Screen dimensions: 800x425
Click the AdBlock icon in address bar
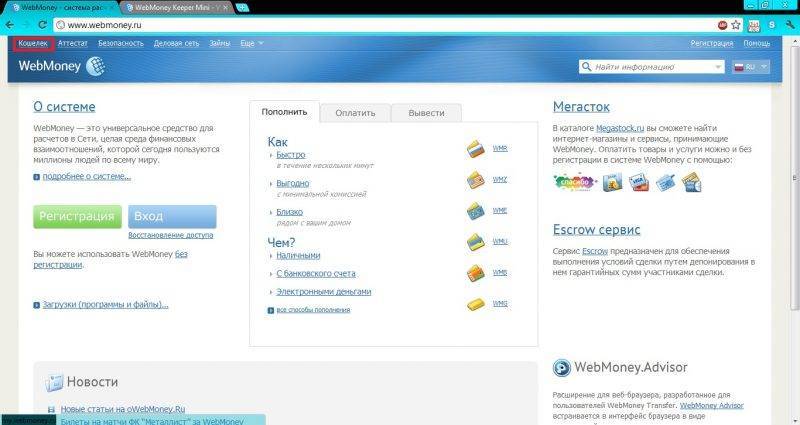coord(722,24)
